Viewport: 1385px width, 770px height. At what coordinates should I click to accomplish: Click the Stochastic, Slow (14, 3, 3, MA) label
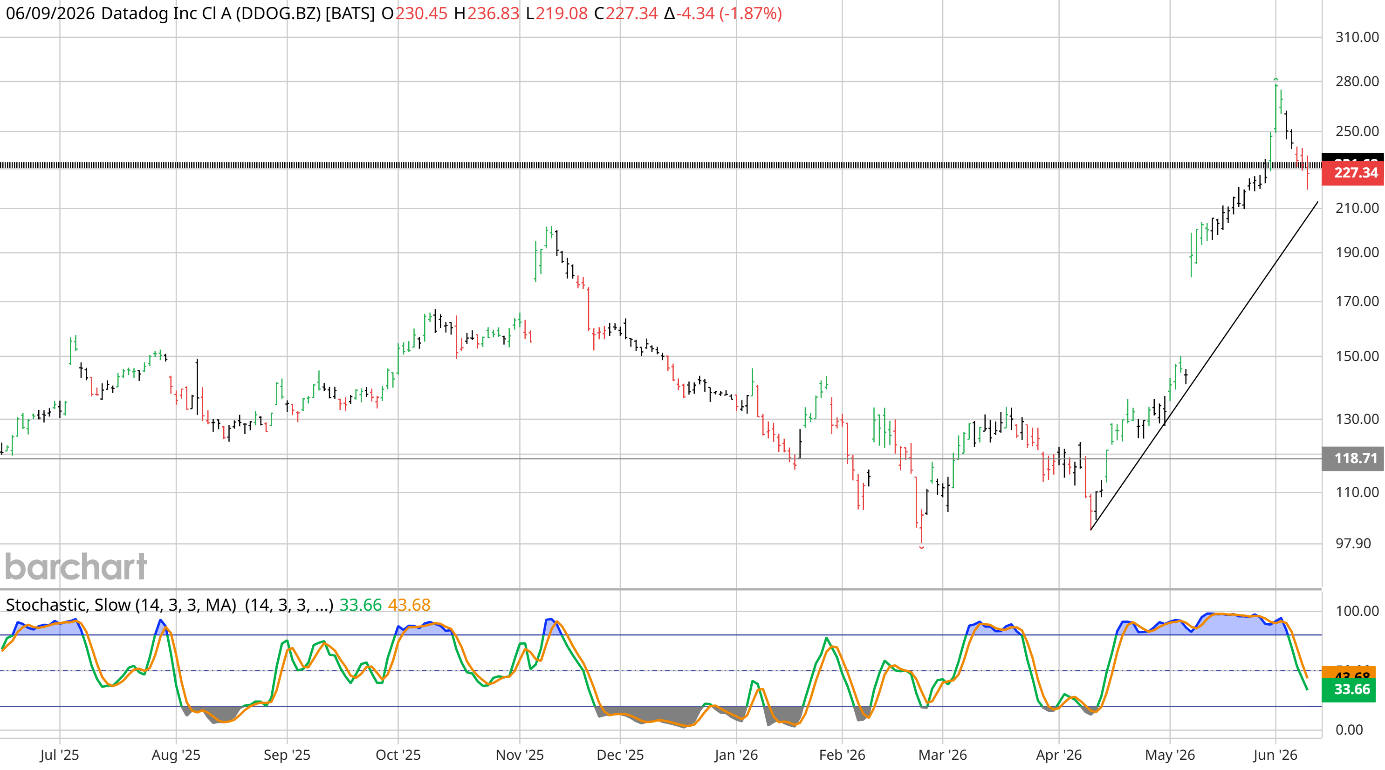click(x=123, y=605)
